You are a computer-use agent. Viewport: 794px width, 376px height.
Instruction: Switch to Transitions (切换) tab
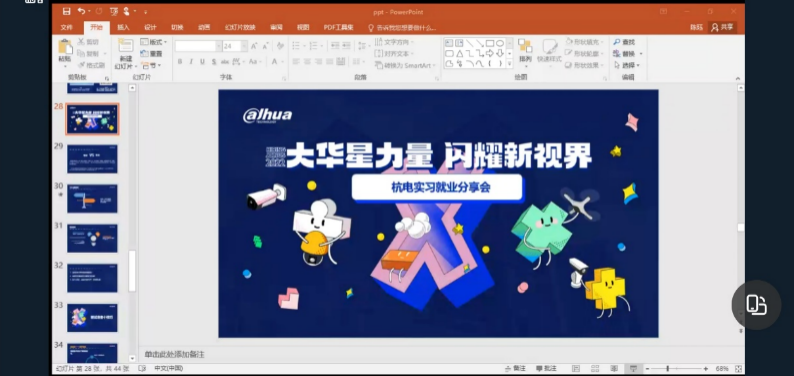click(177, 27)
